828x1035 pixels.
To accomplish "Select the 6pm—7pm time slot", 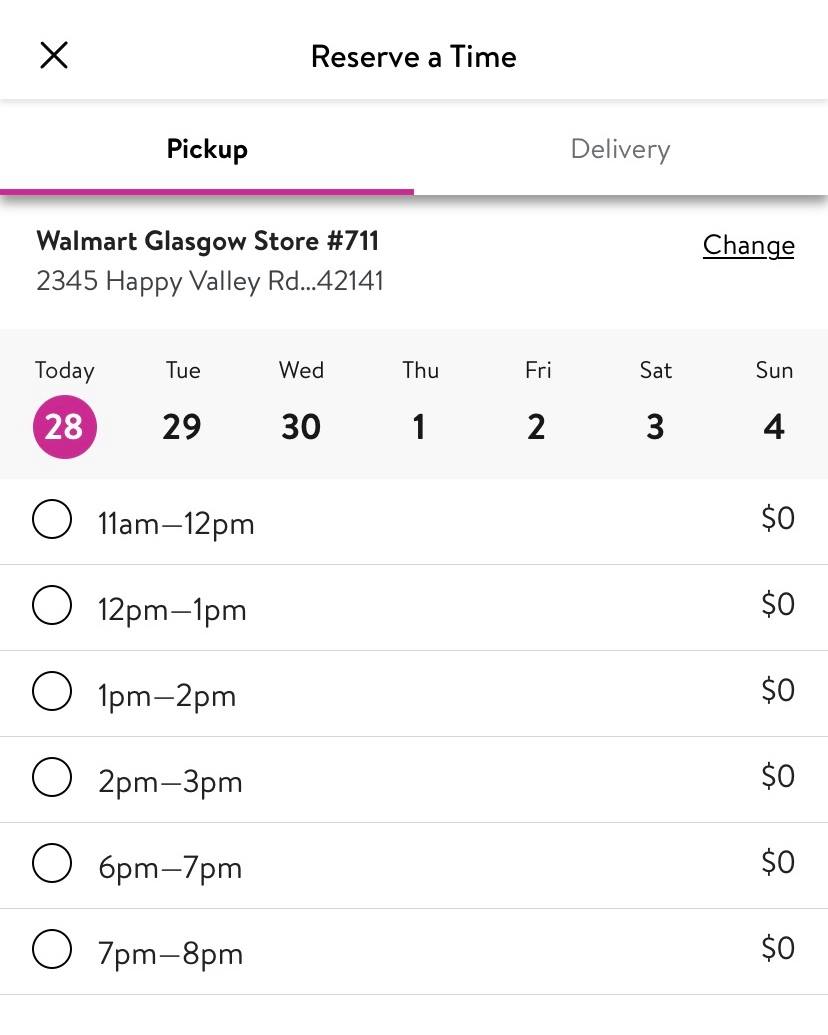I will pyautogui.click(x=52, y=864).
